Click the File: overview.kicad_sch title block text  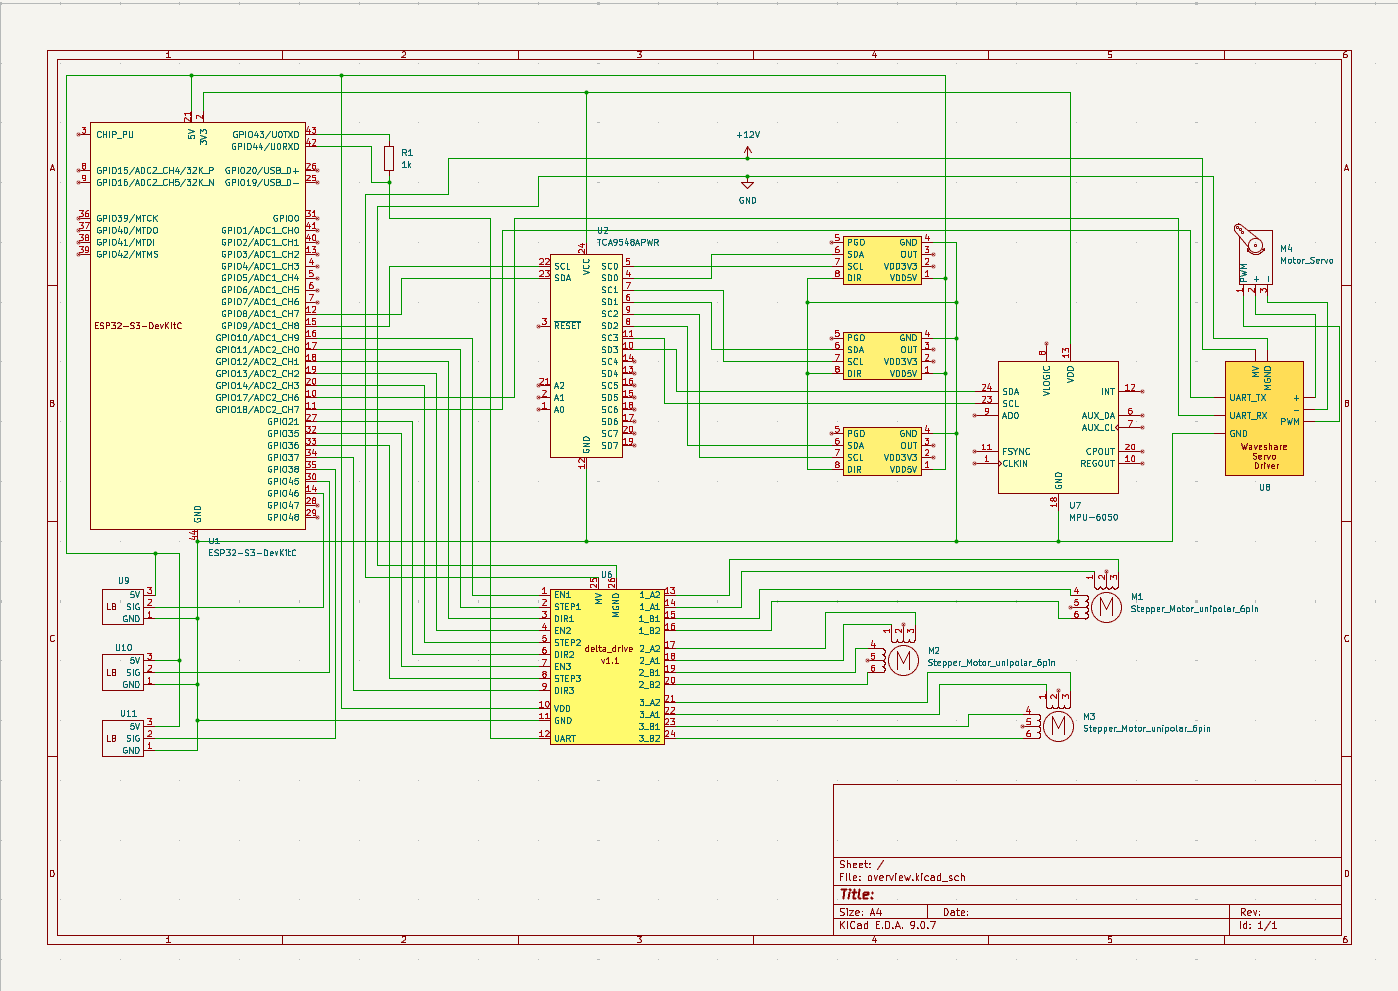pyautogui.click(x=902, y=878)
